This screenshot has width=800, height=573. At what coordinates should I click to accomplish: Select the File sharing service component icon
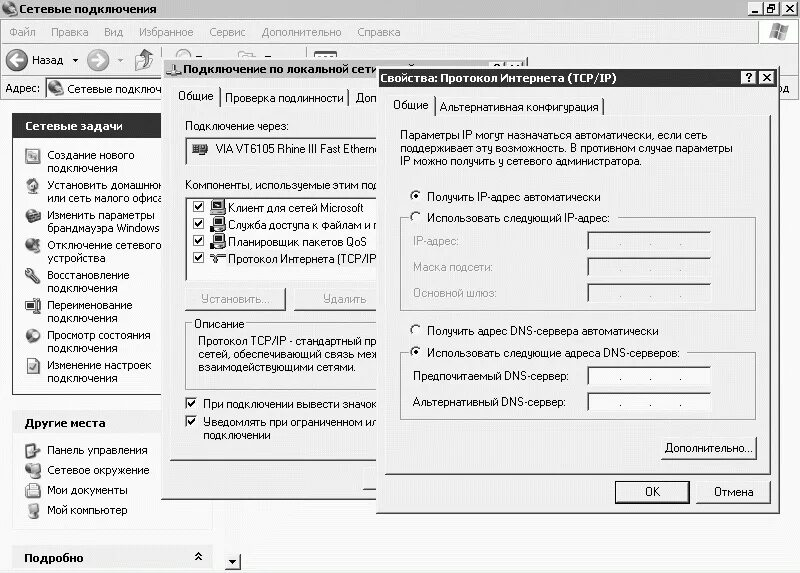point(217,225)
